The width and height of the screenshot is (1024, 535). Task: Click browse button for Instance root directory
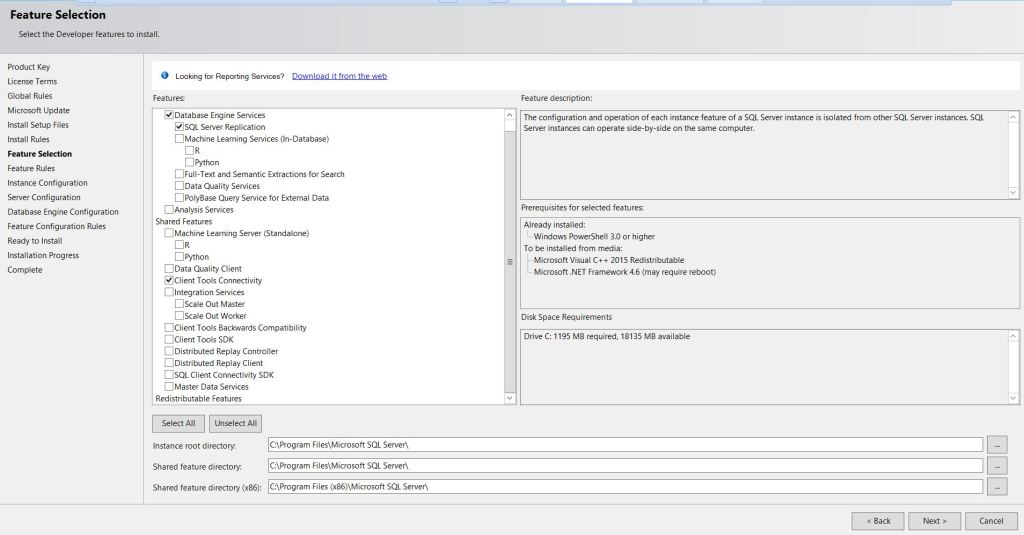(x=997, y=444)
